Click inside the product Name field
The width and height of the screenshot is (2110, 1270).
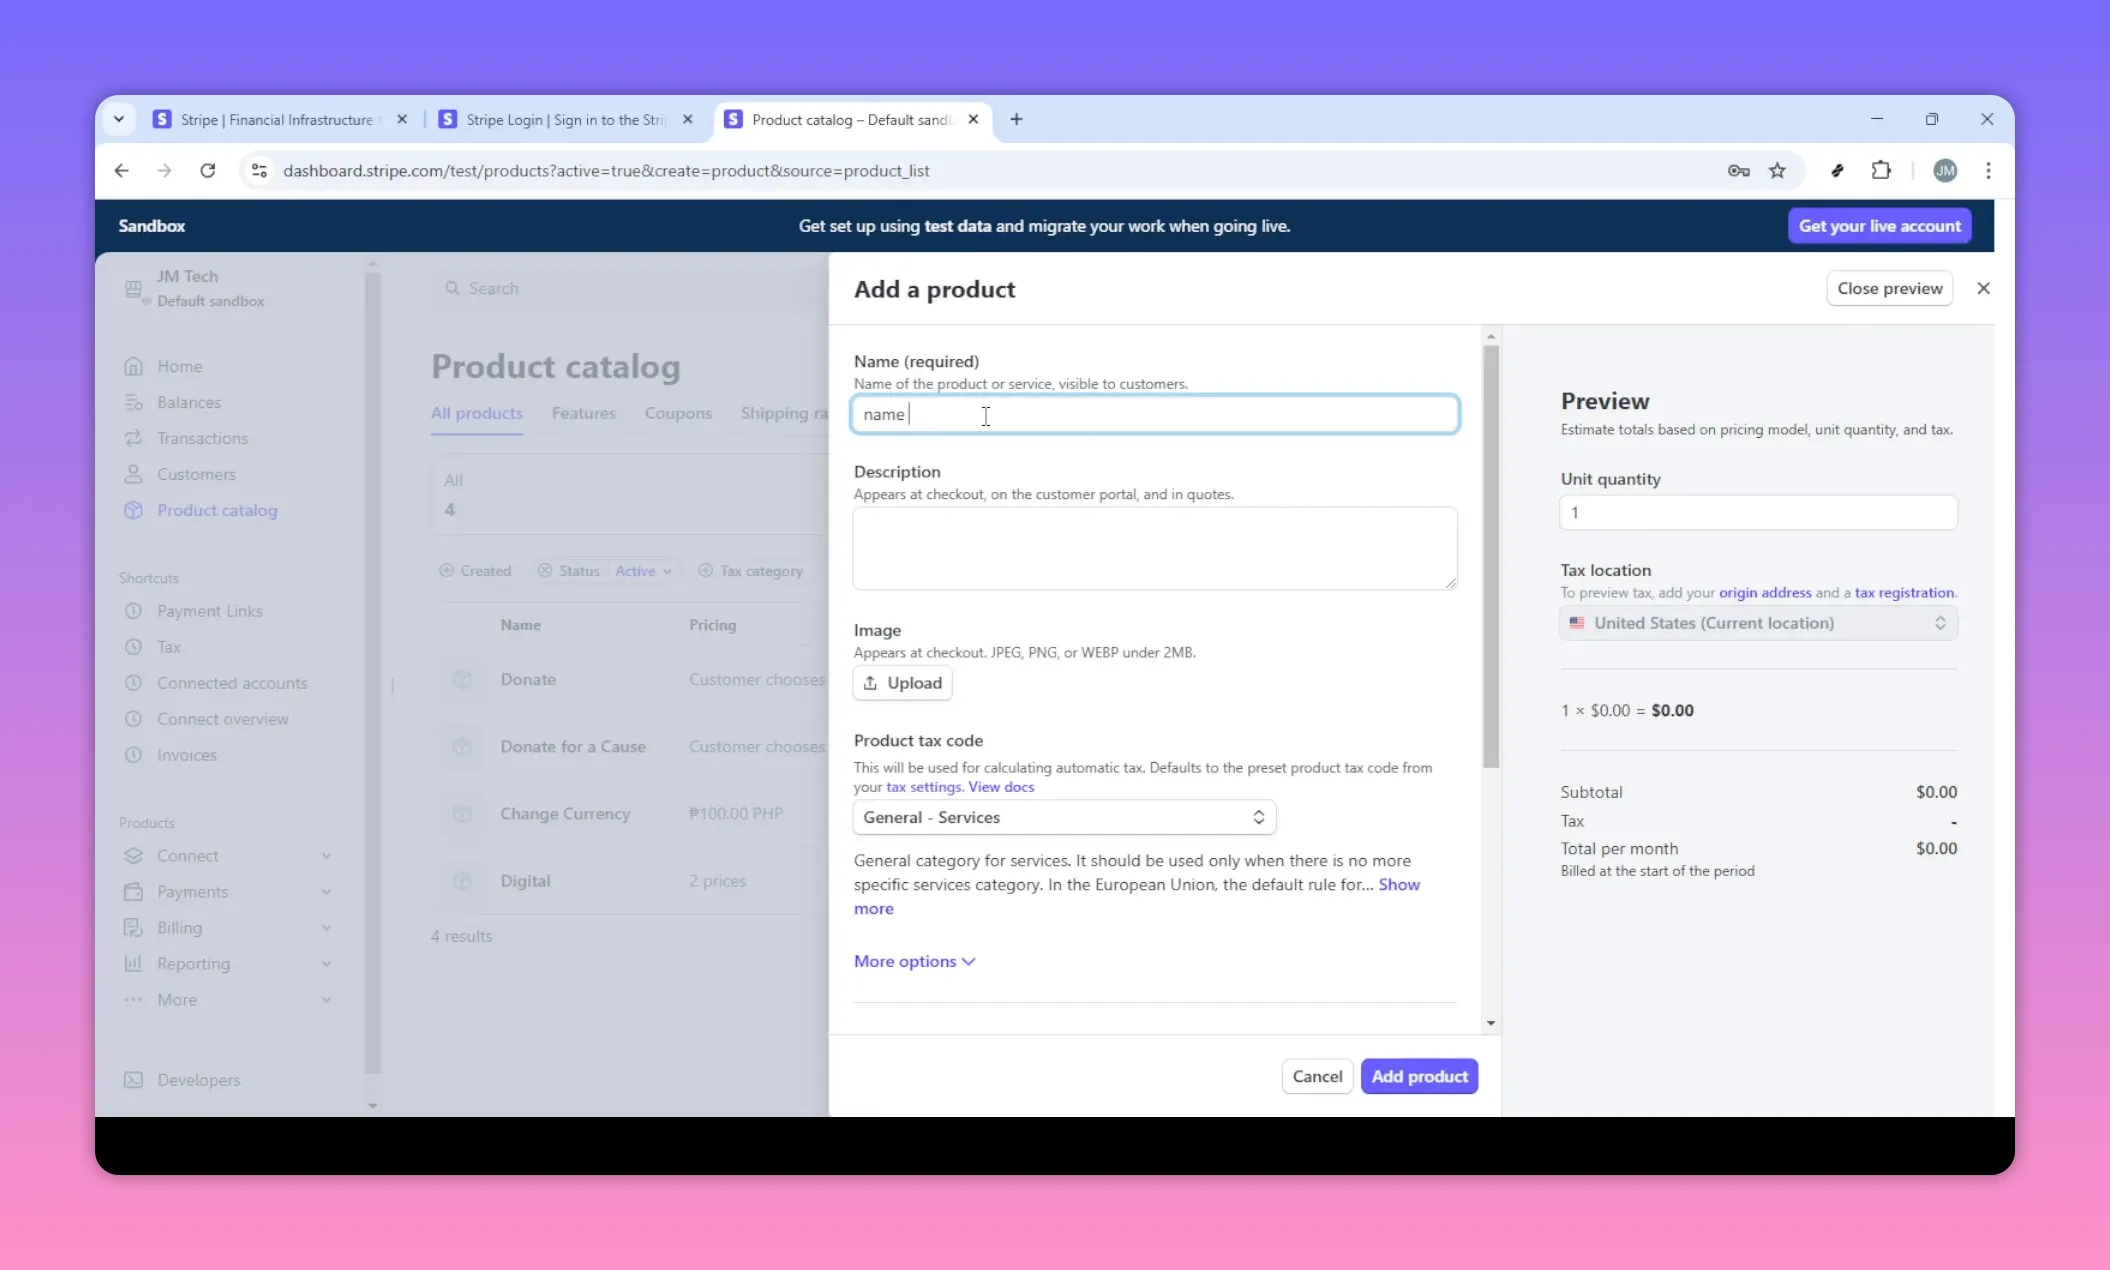coord(1154,414)
